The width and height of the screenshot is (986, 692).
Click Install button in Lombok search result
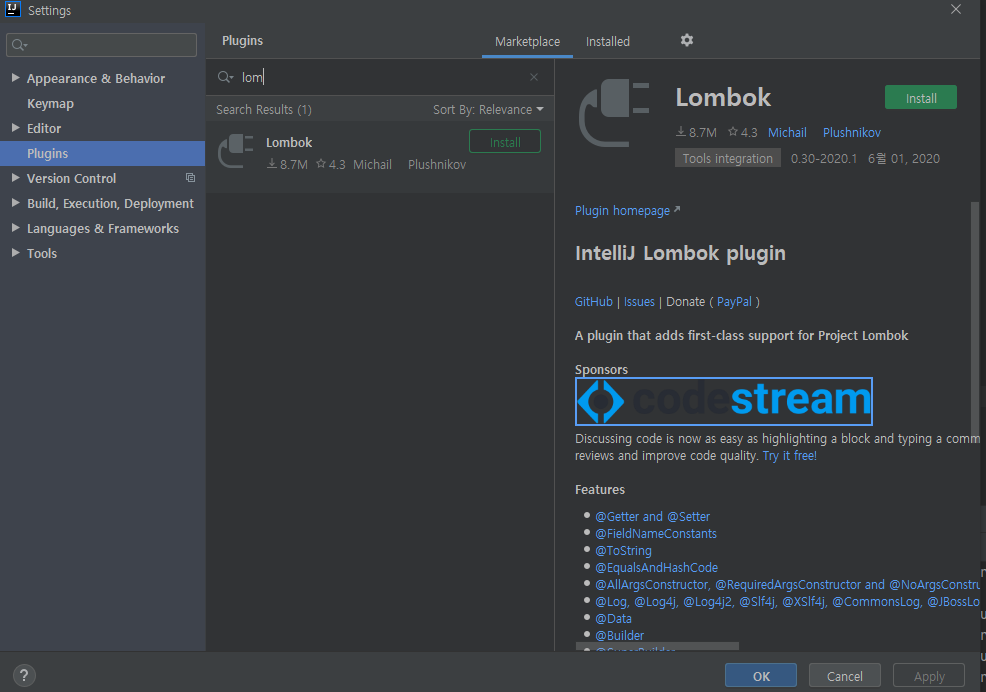505,142
